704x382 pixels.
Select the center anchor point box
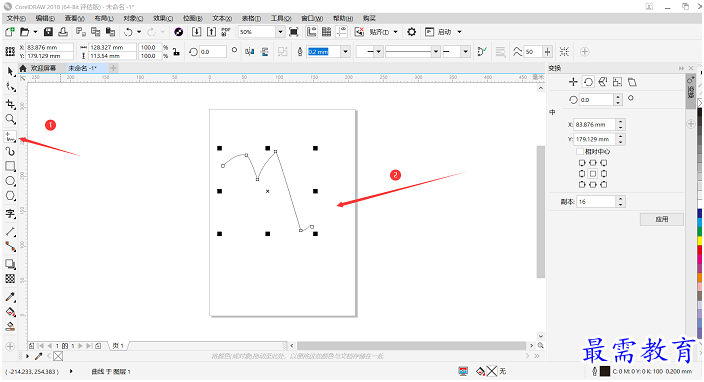593,174
